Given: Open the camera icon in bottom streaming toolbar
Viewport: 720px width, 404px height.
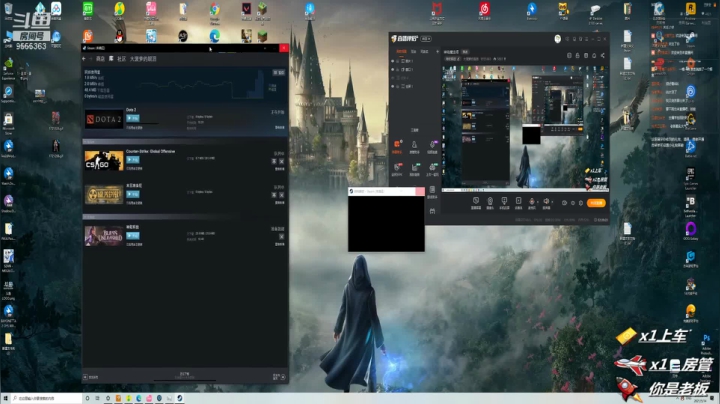Looking at the screenshot, I should [x=490, y=202].
